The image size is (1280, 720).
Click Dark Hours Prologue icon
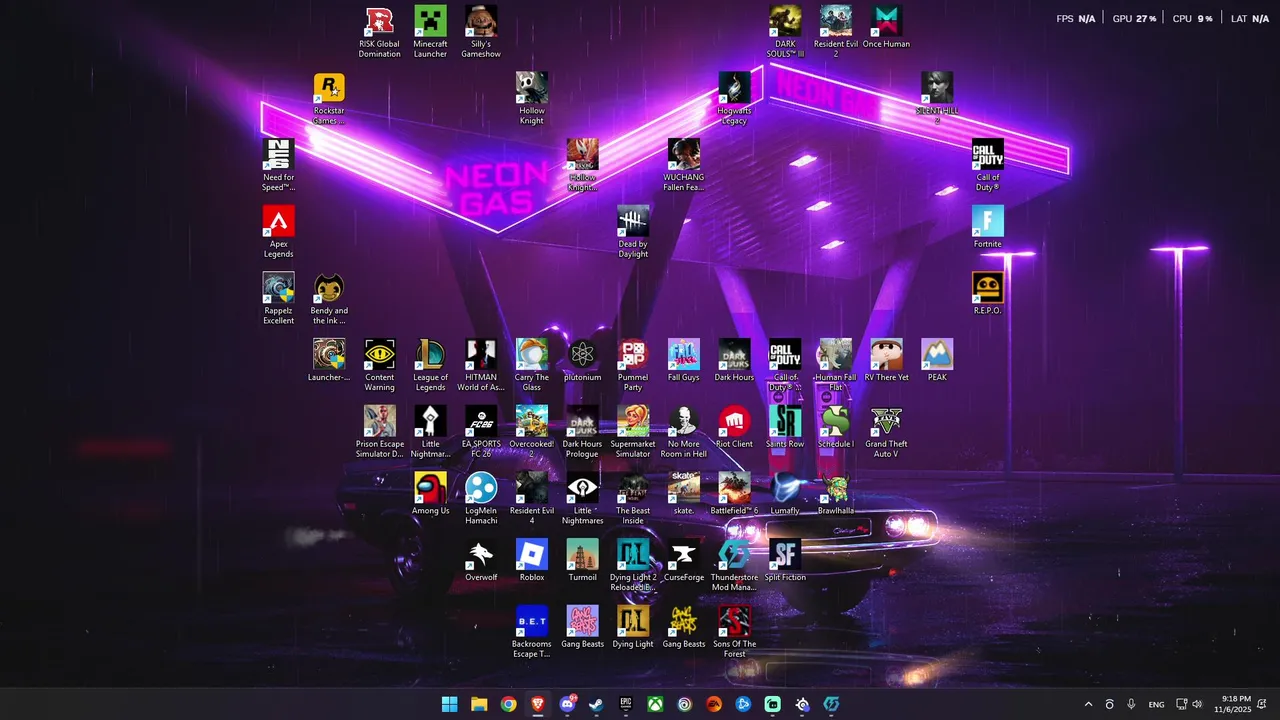pyautogui.click(x=582, y=431)
